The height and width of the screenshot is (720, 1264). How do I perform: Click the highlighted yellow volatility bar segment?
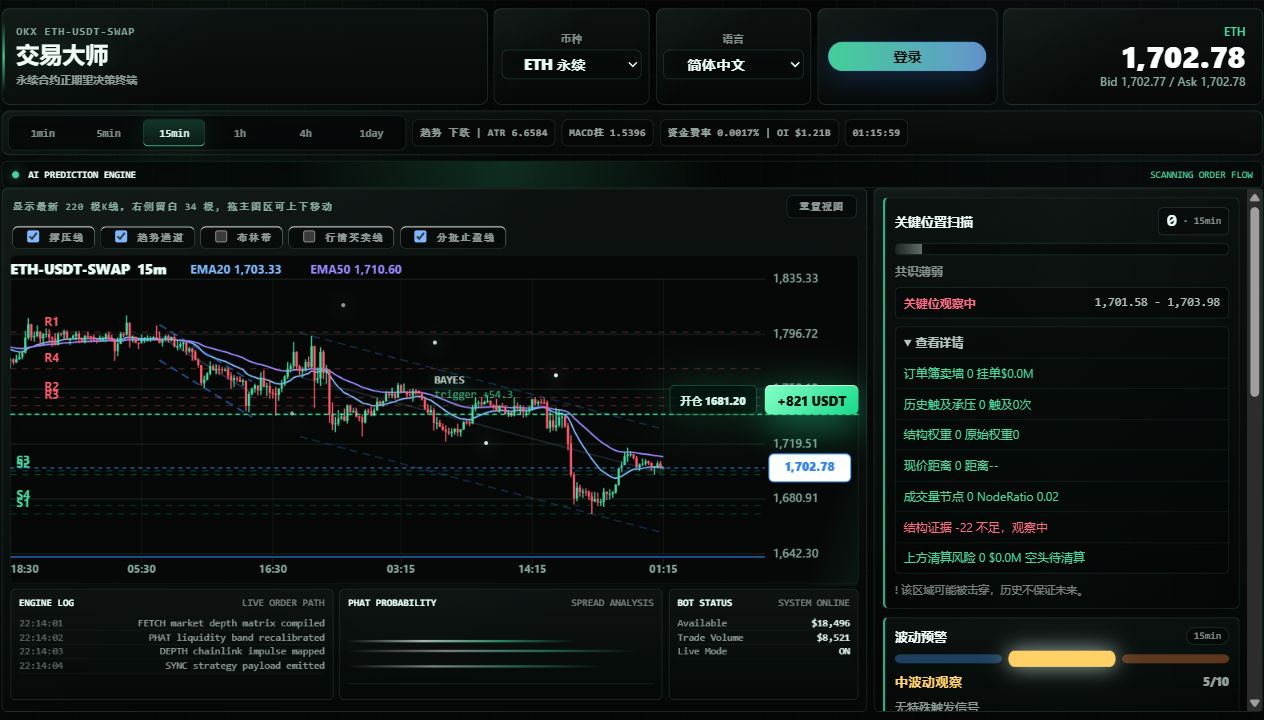(1062, 659)
